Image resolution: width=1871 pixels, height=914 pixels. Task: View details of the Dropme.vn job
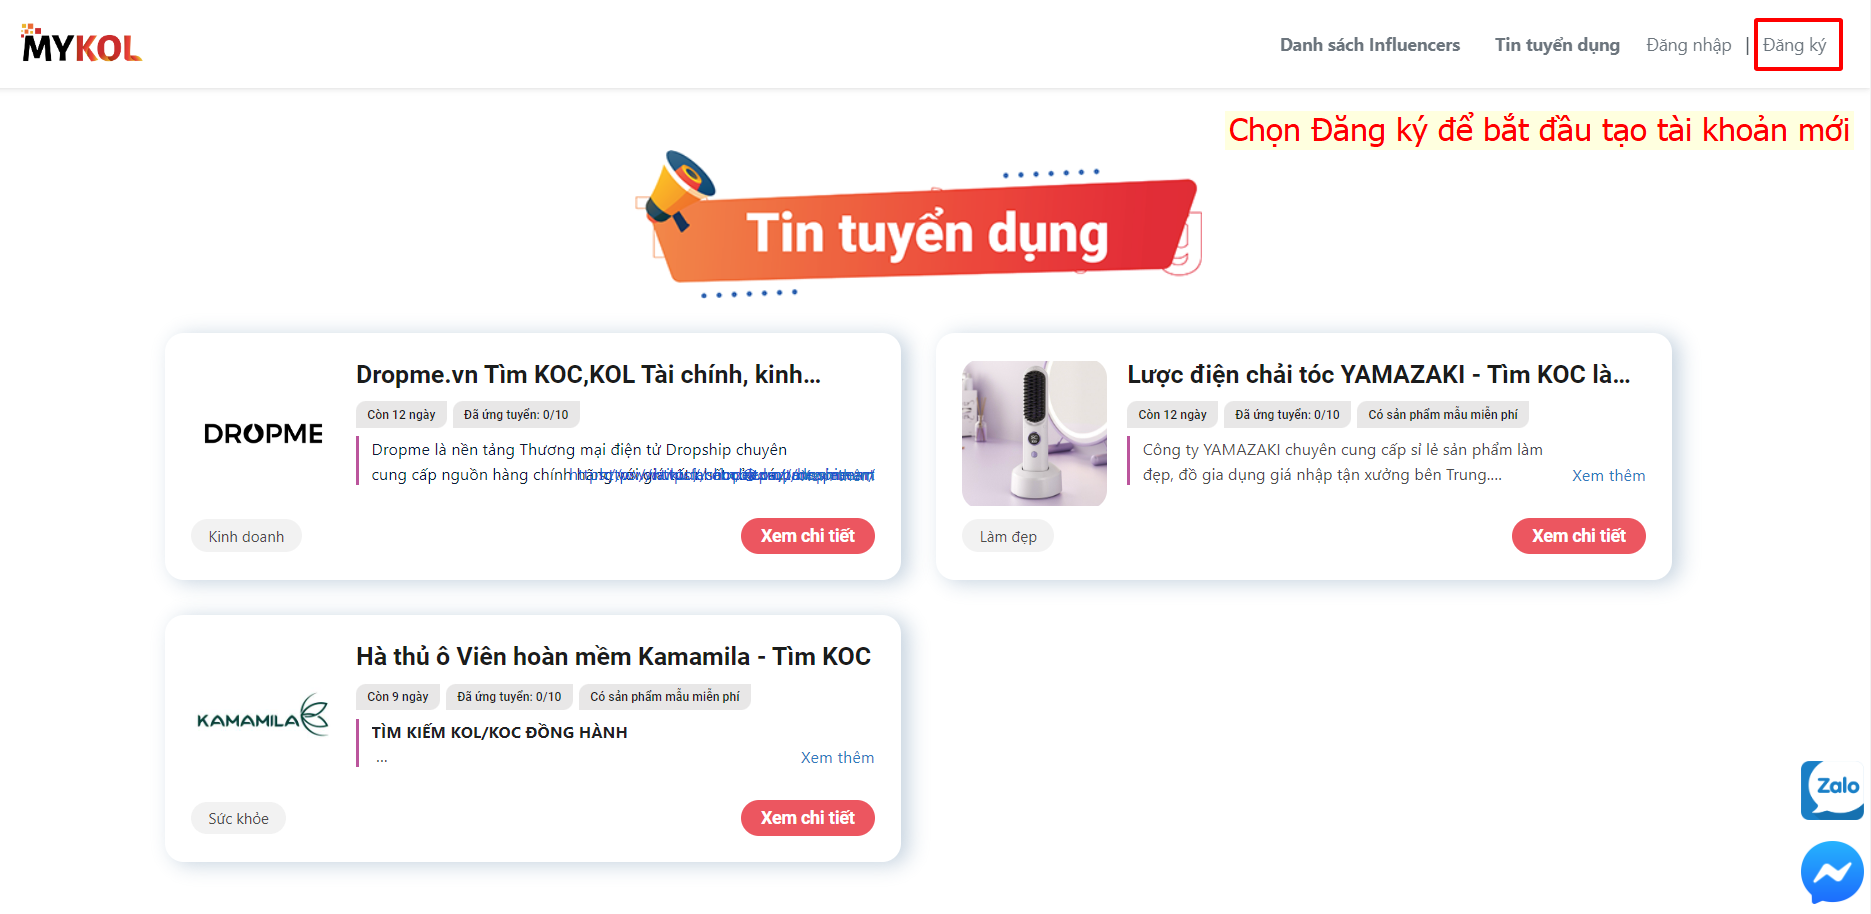pos(808,536)
